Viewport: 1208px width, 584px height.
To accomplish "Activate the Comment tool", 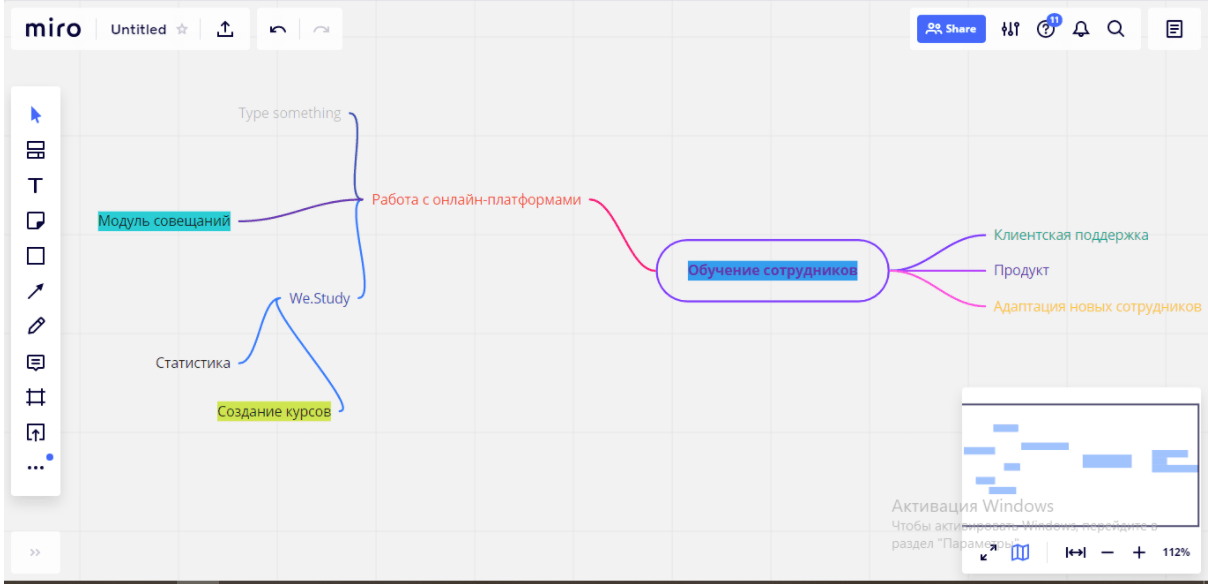I will pyautogui.click(x=36, y=362).
